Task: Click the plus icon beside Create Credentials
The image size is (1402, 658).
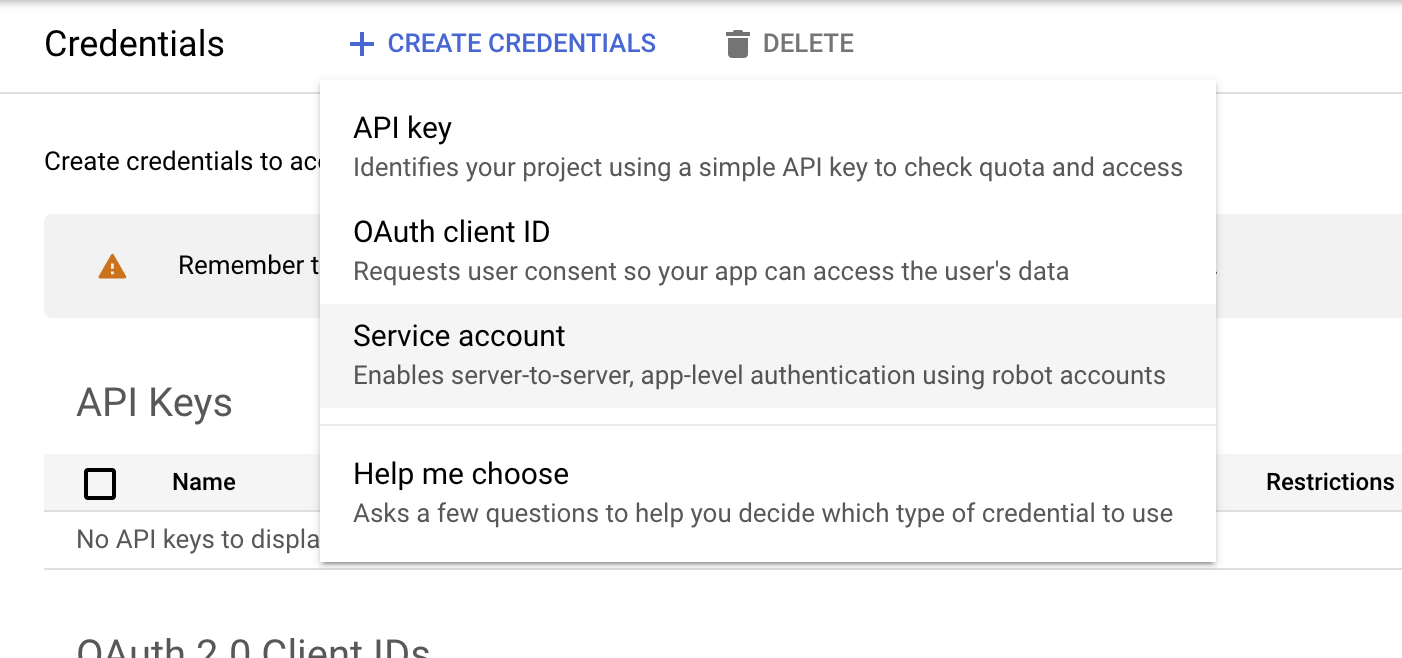Action: coord(361,44)
